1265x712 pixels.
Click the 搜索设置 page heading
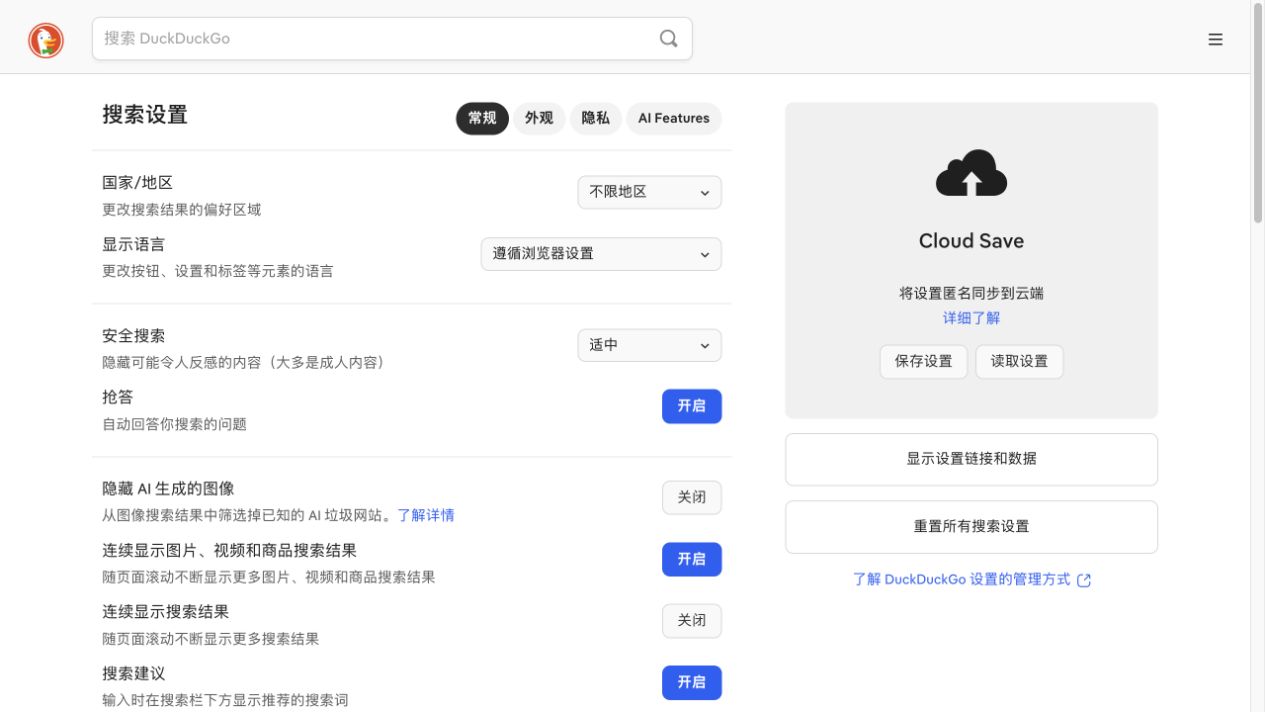click(145, 115)
